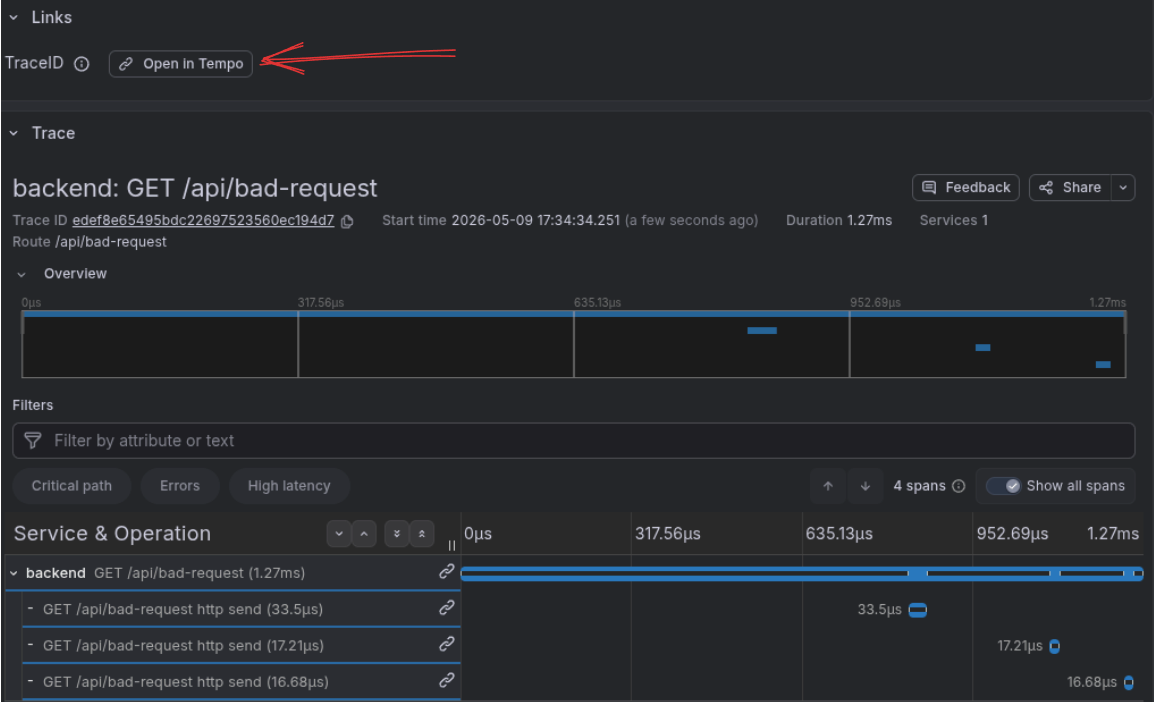Collapse the backend GET /api/bad-request span
The height and width of the screenshot is (702, 1154).
point(14,573)
